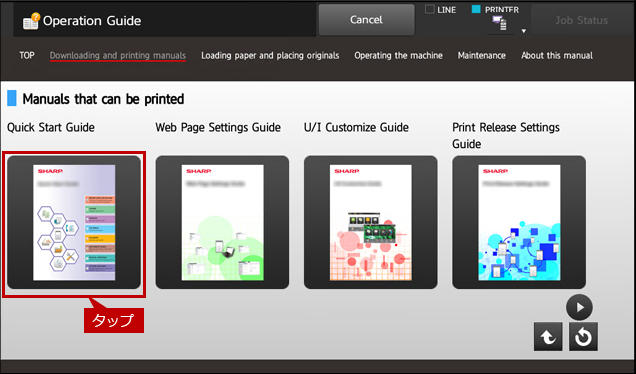Tap the U/I Customize Guide title
Image resolution: width=636 pixels, height=374 pixels.
click(356, 127)
